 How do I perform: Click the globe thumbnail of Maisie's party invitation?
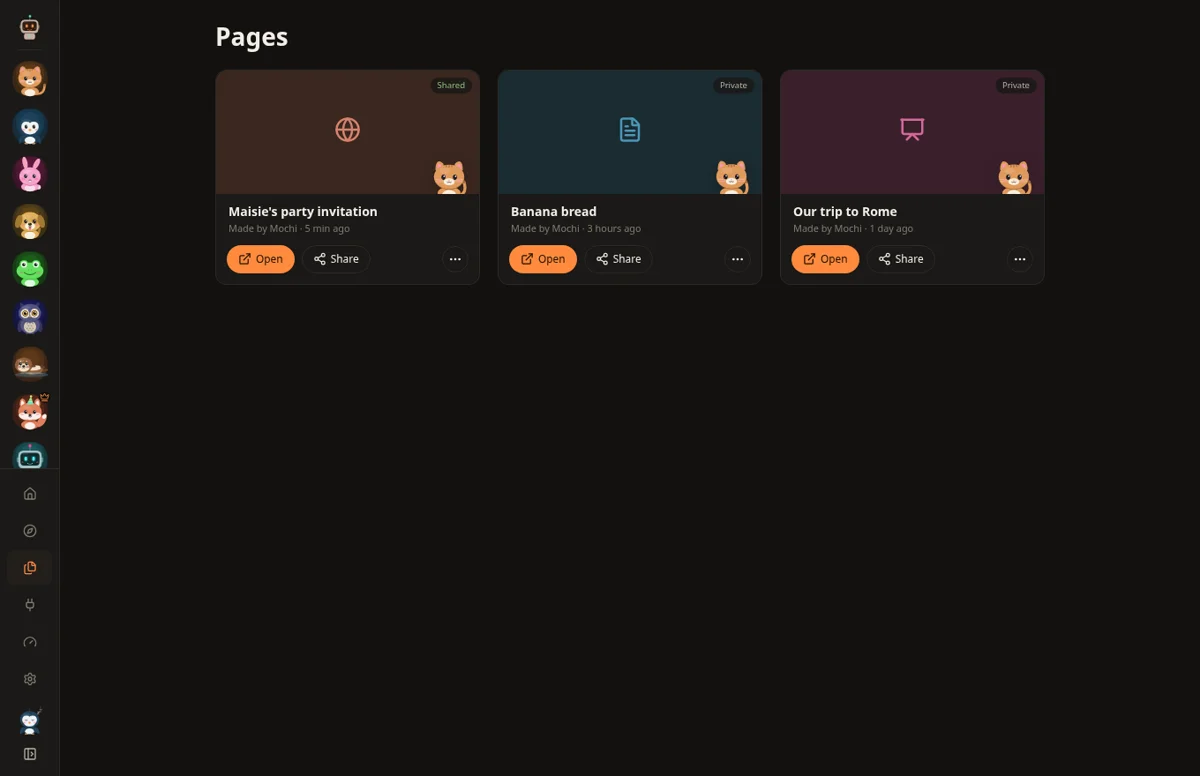point(348,130)
